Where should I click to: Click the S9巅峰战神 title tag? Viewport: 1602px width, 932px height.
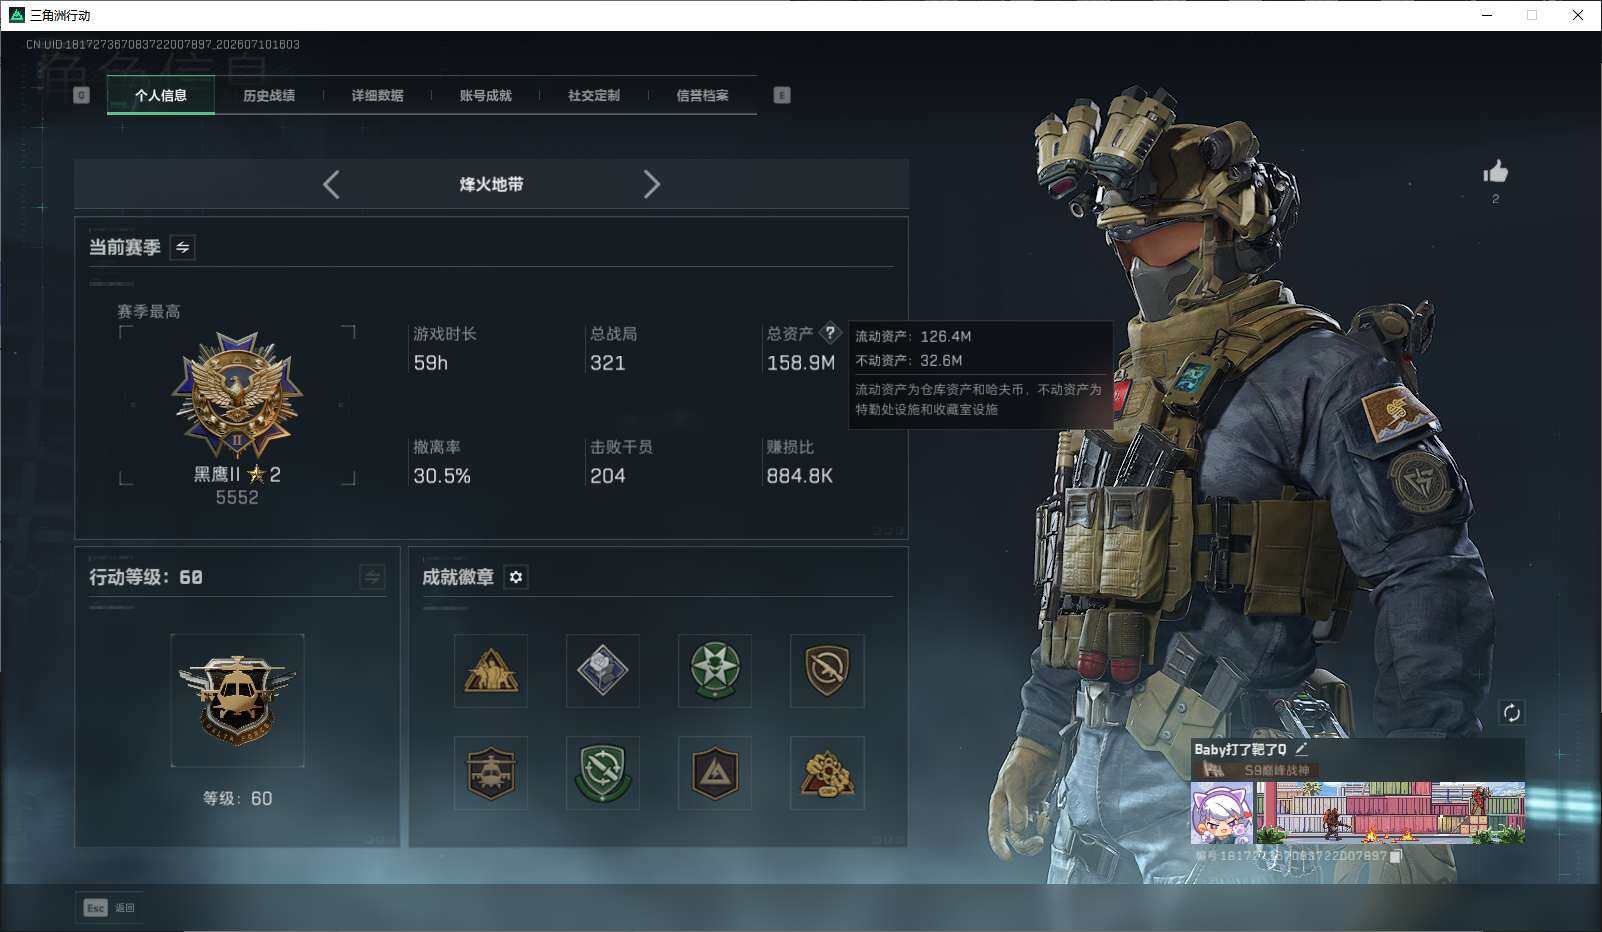point(1258,770)
